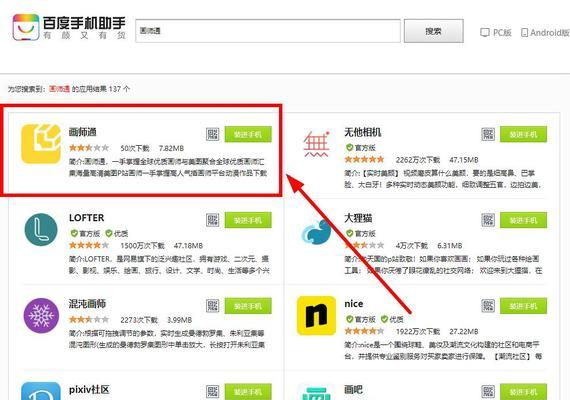Show QR code for 画师通
Screen dimensions: 570x400
tap(213, 134)
